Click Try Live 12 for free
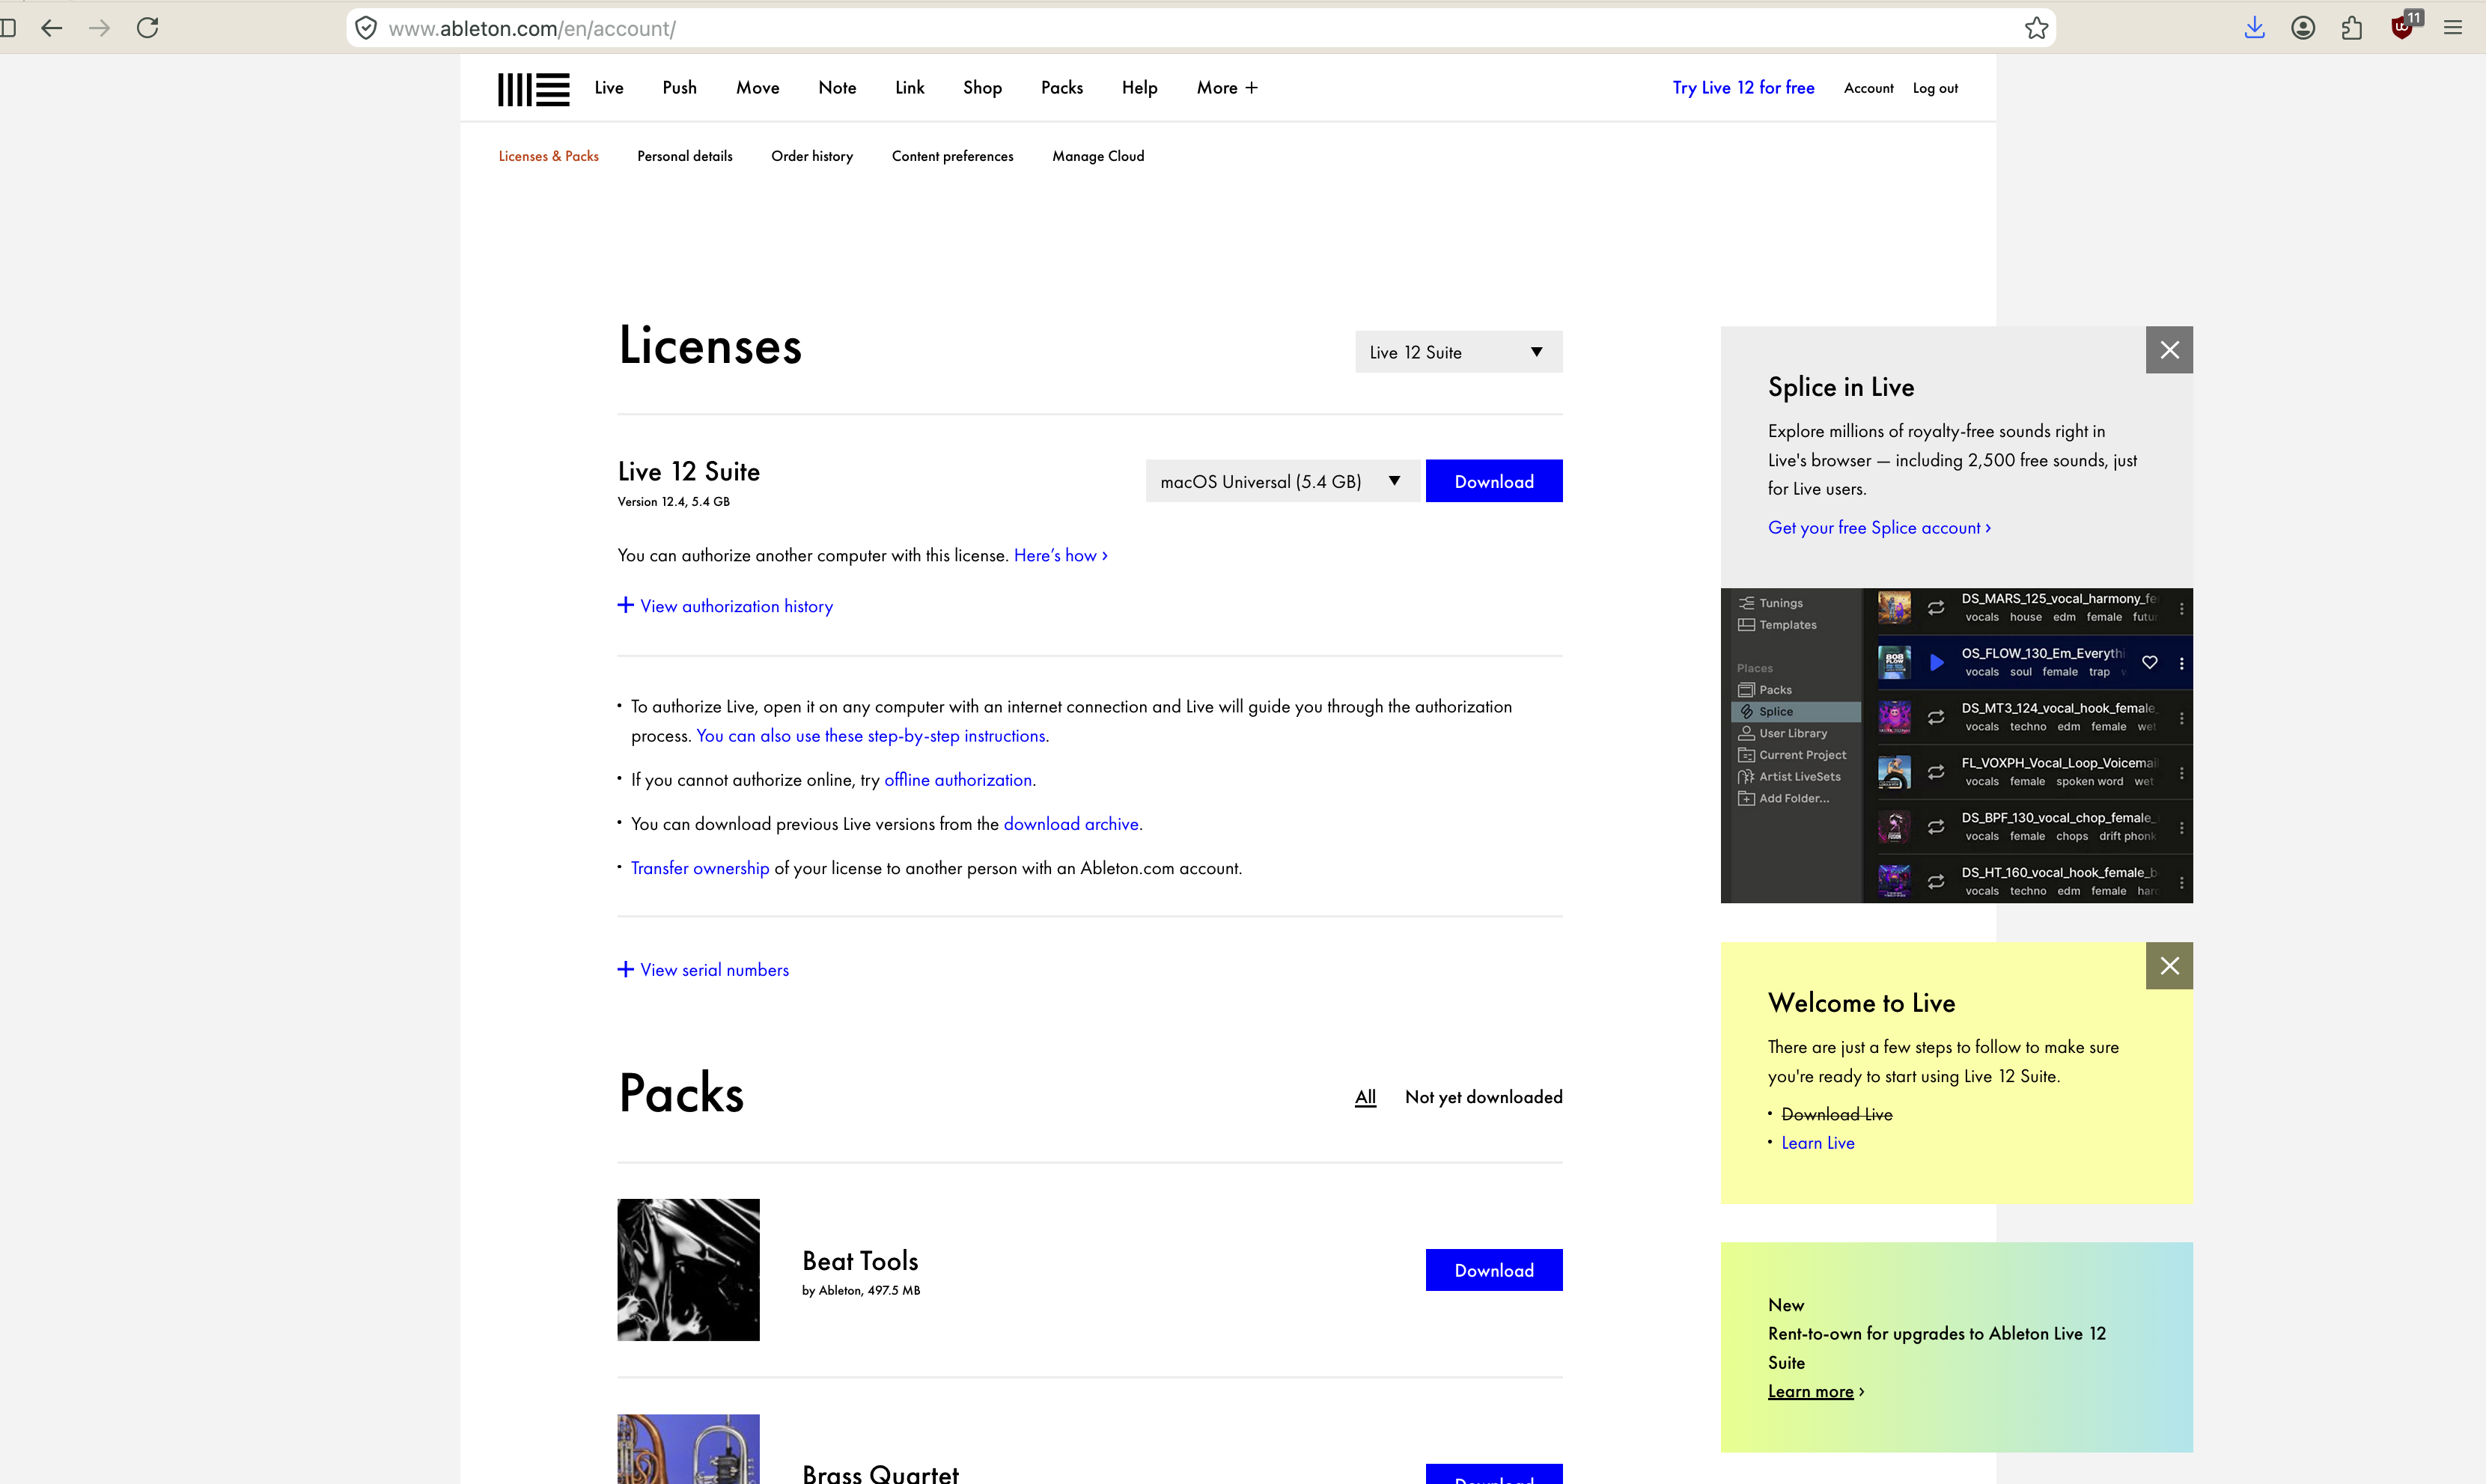 [1743, 88]
